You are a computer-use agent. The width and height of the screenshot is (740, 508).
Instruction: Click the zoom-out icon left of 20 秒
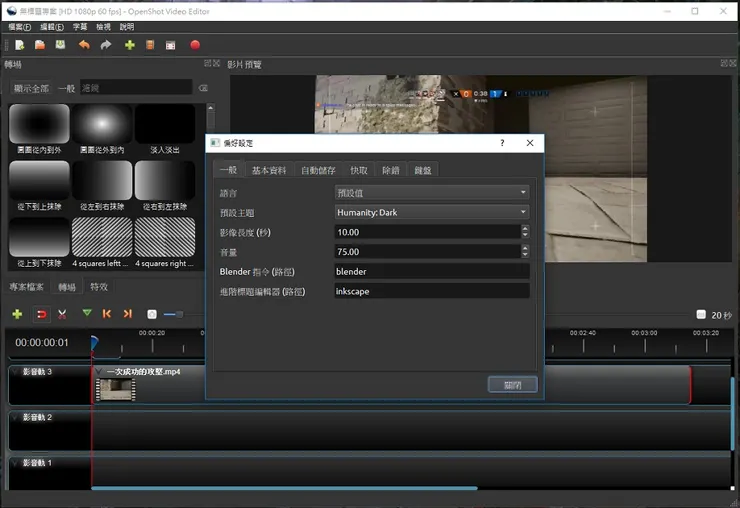tap(701, 314)
